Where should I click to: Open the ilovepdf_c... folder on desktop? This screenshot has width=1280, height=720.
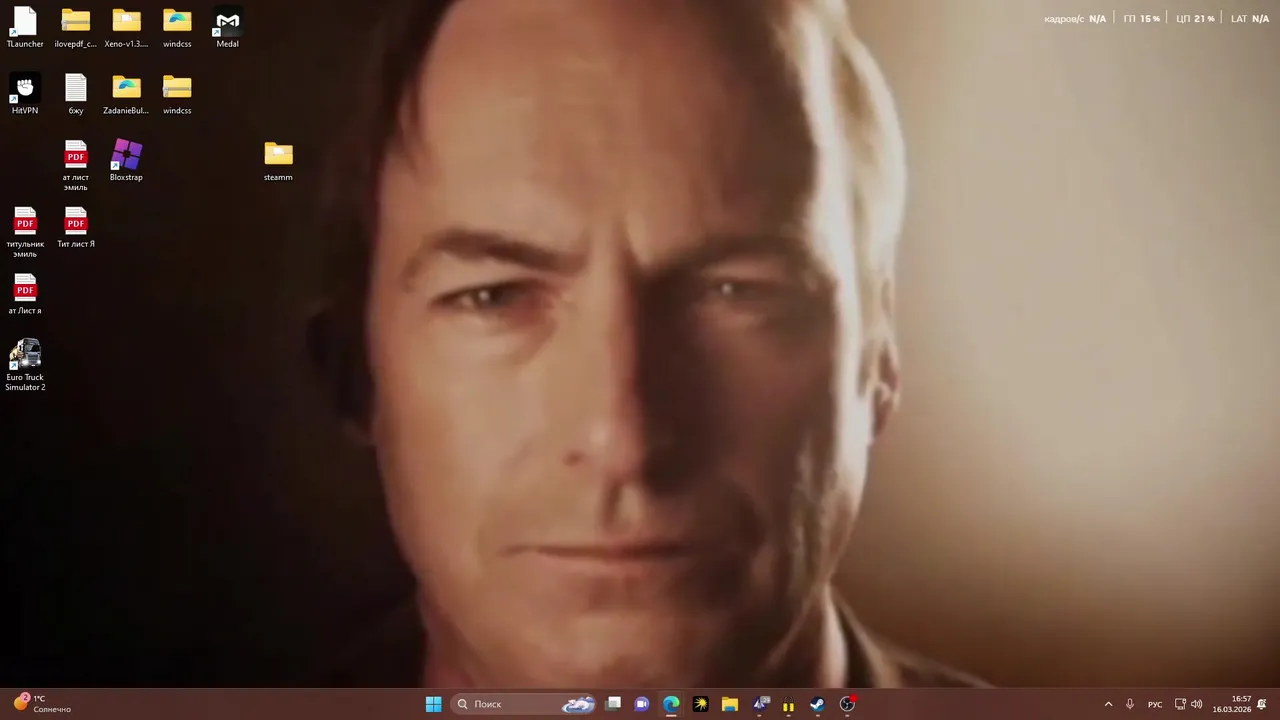pyautogui.click(x=76, y=28)
